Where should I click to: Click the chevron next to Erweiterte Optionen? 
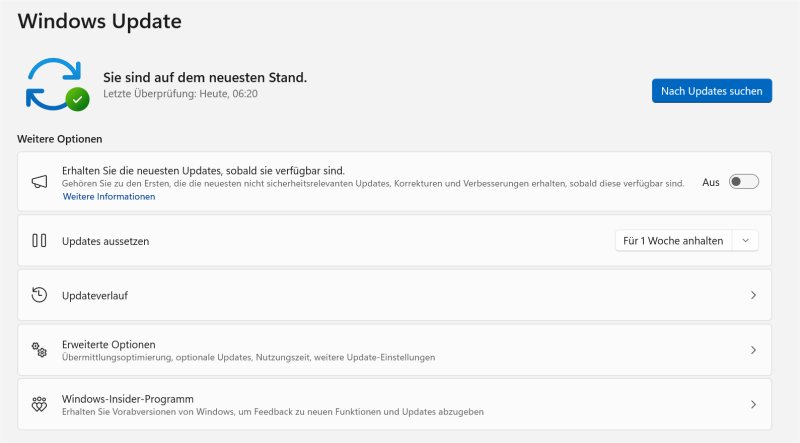(753, 350)
